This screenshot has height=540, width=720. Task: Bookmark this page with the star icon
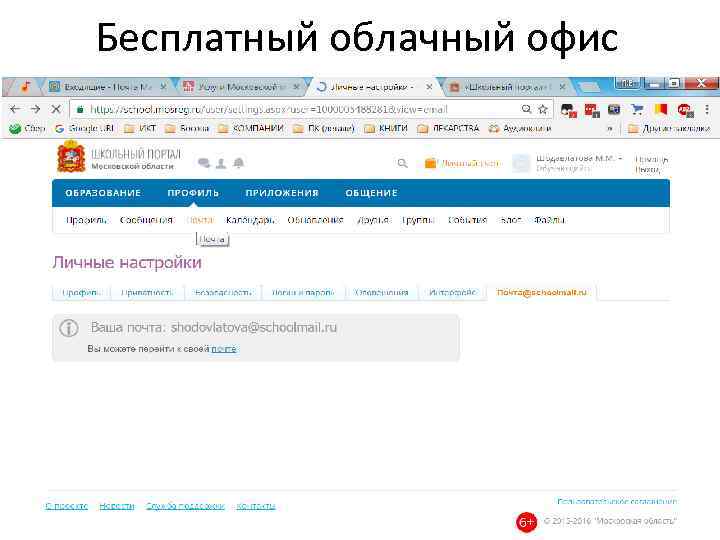coord(543,109)
